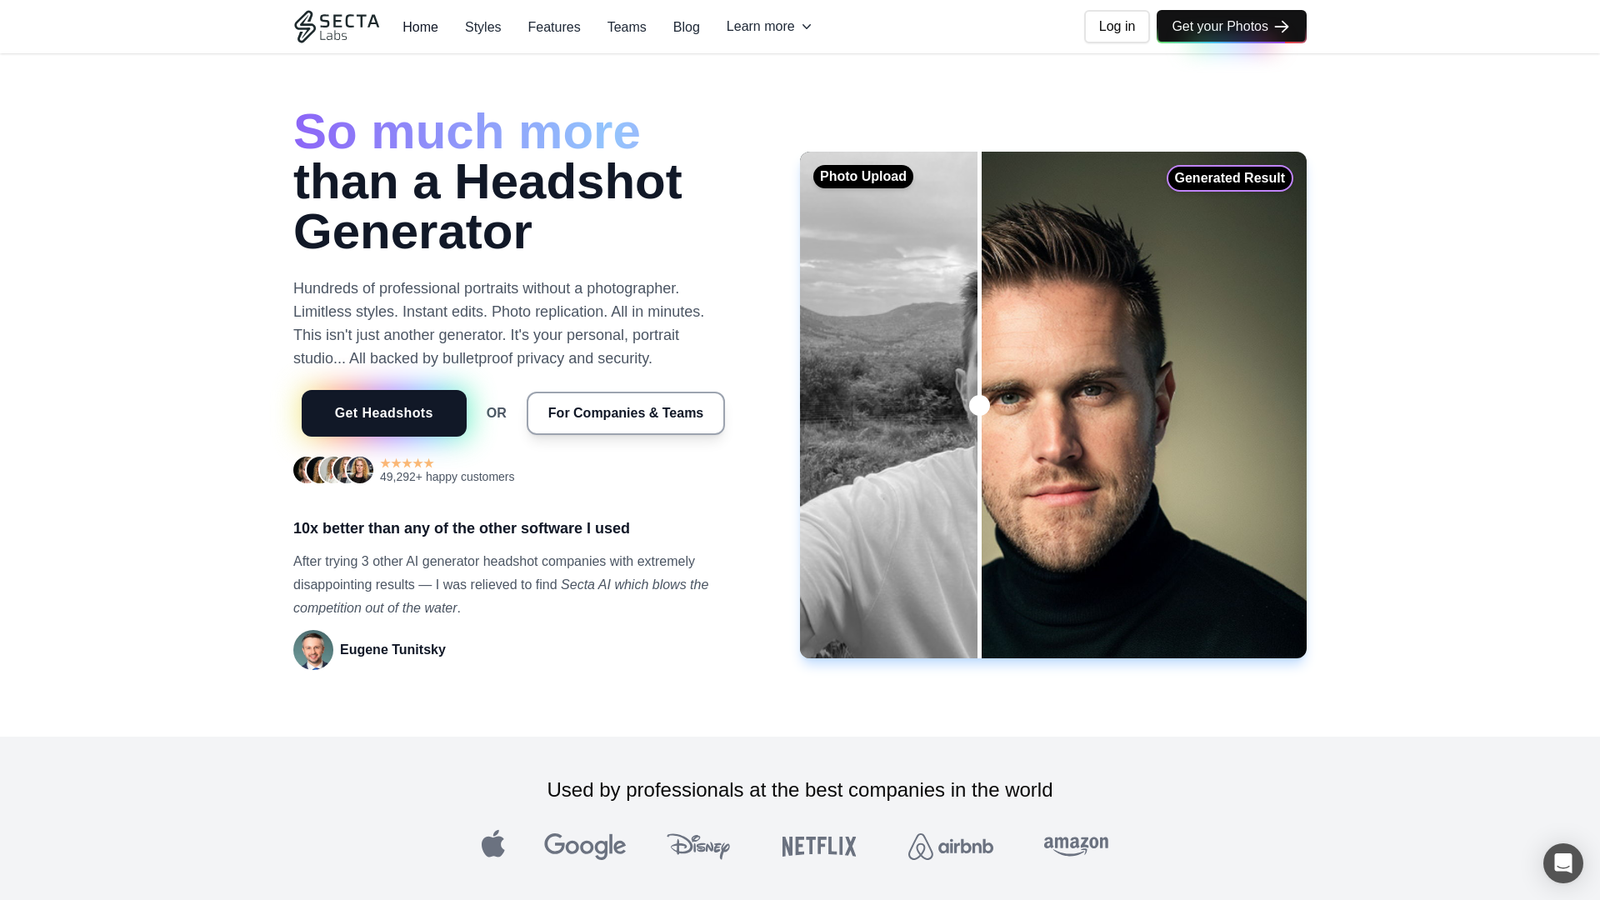Screen dimensions: 1600x900
Task: Open the Features menu item
Action: pos(554,27)
